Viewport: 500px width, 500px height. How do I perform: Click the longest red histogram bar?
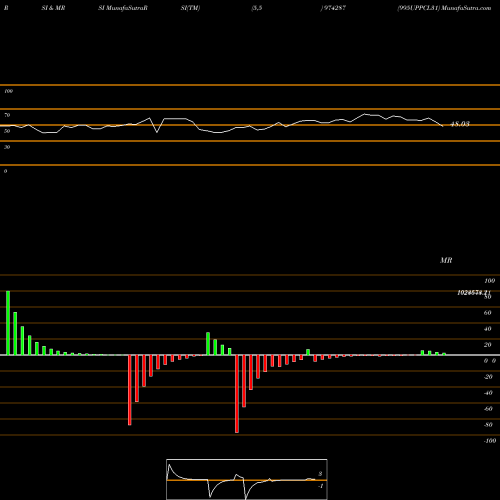[237, 394]
